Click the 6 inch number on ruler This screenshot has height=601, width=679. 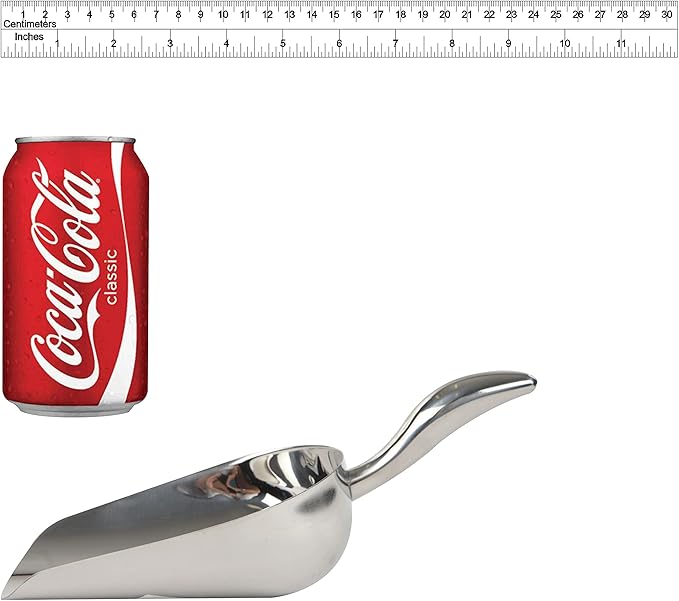pyautogui.click(x=339, y=43)
